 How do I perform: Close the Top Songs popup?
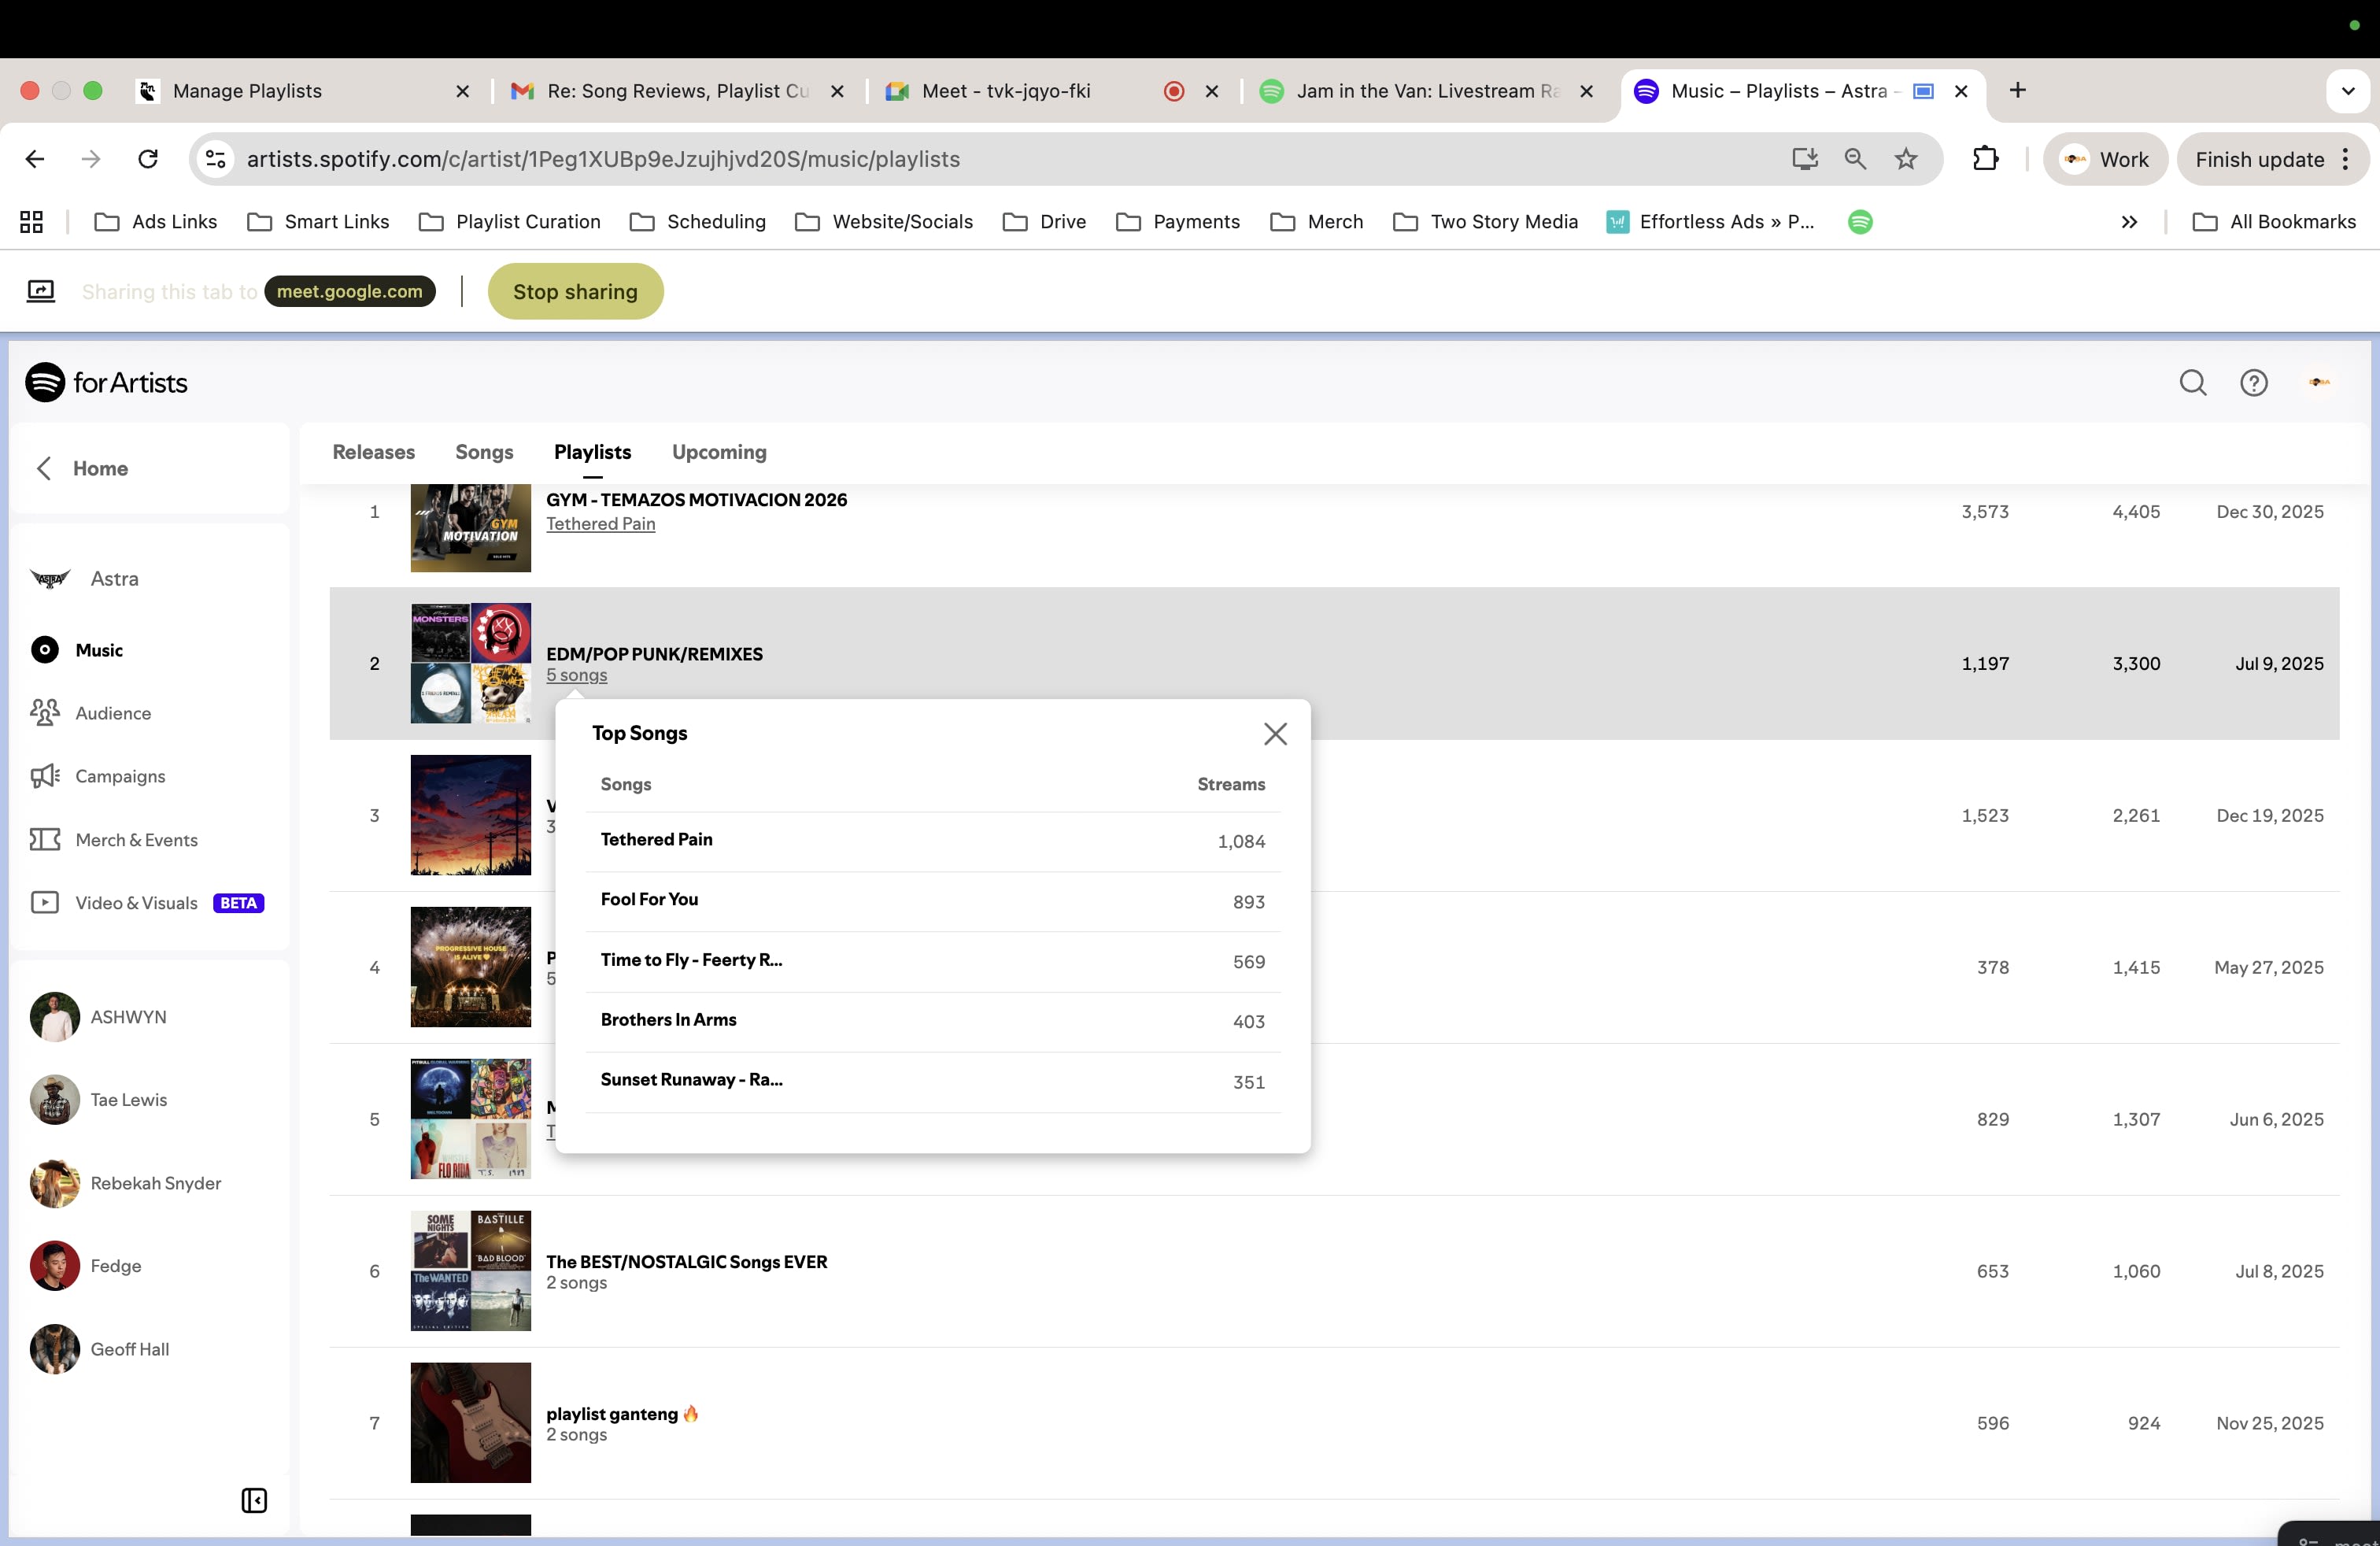pos(1274,734)
